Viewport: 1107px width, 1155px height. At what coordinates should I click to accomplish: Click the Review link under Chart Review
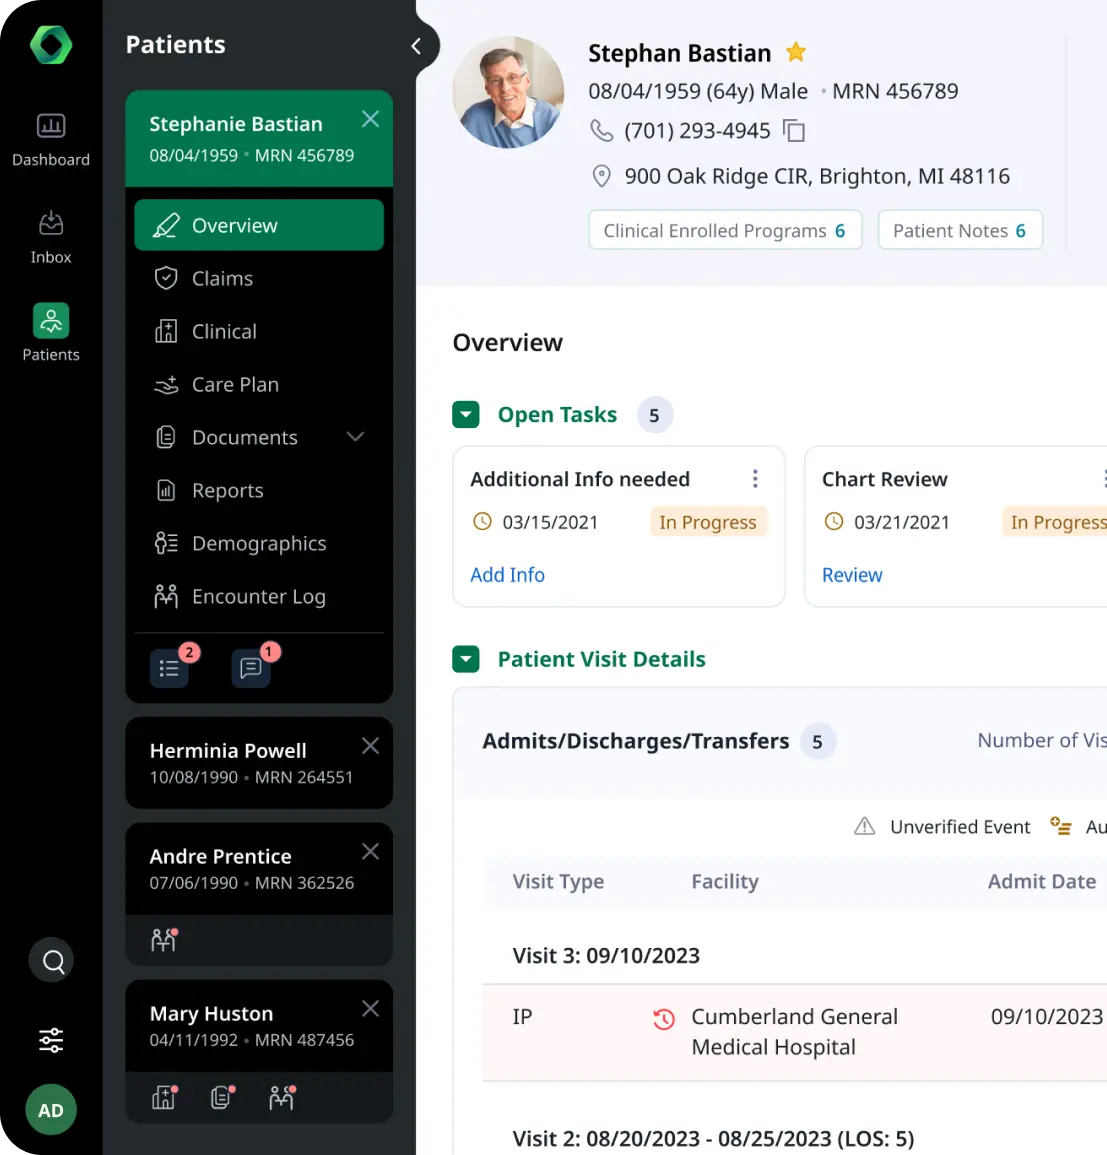(852, 575)
